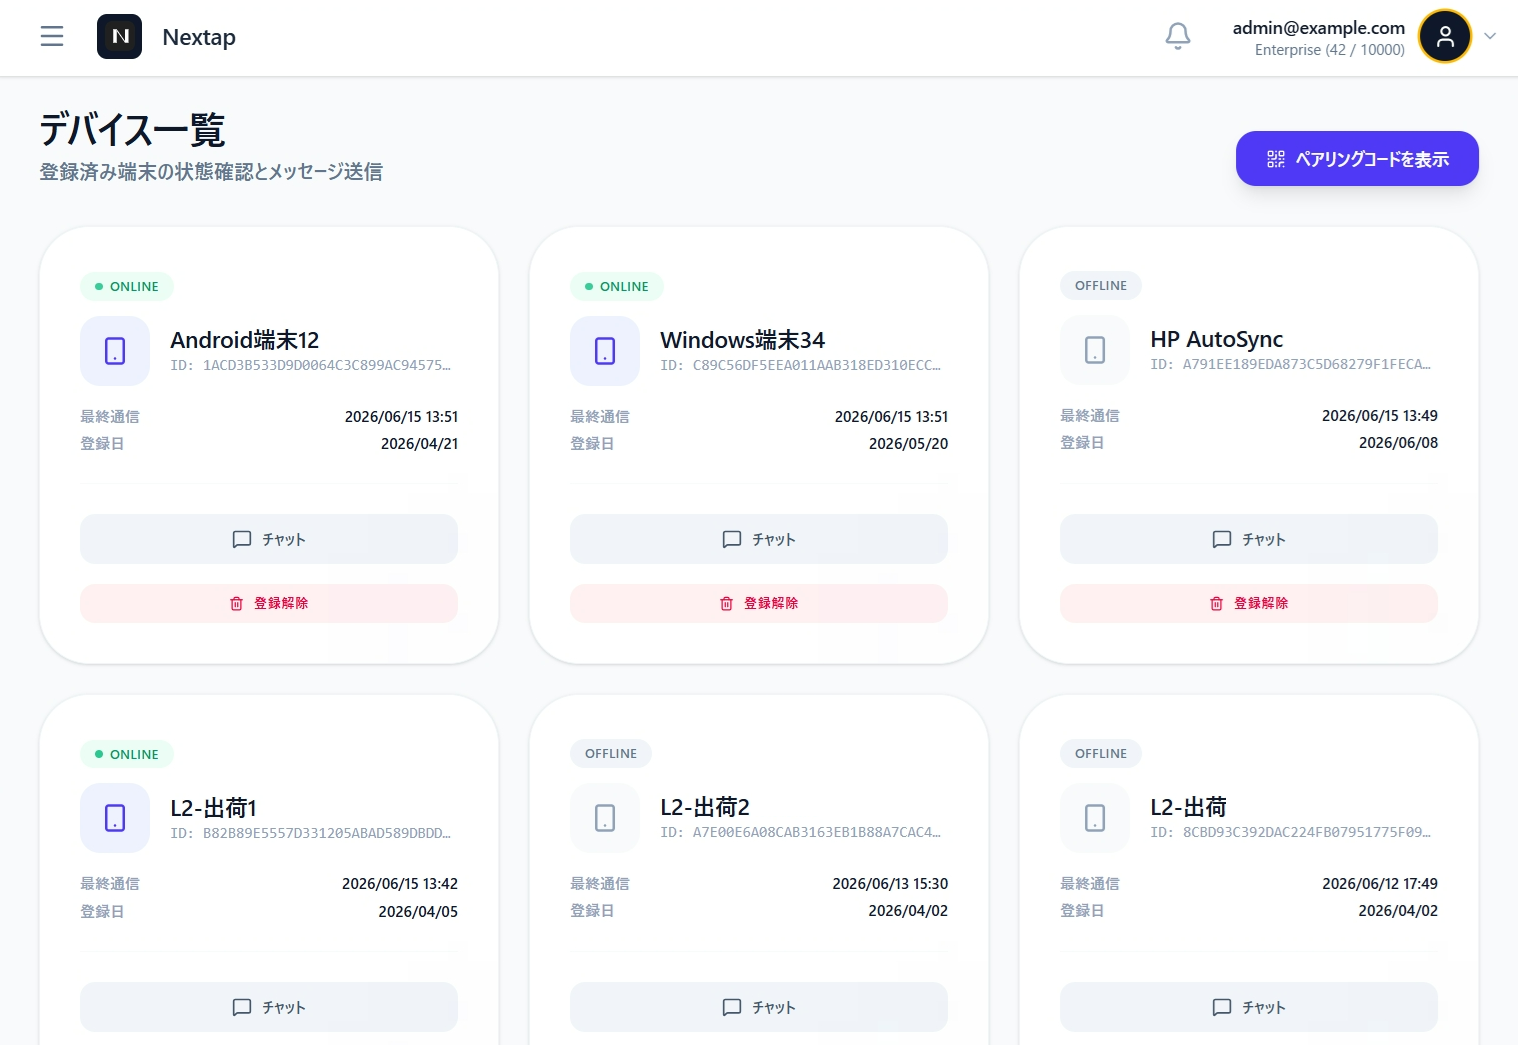
Task: Click the Enterprise (42 / 10000) plan text
Action: (1330, 50)
